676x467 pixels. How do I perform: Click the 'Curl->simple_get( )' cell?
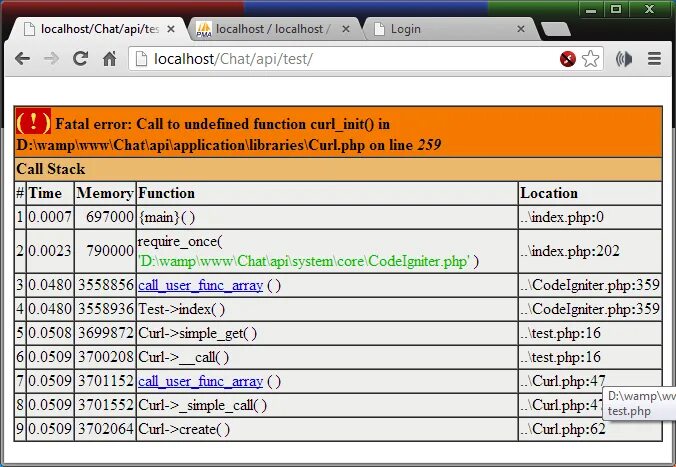pyautogui.click(x=327, y=333)
